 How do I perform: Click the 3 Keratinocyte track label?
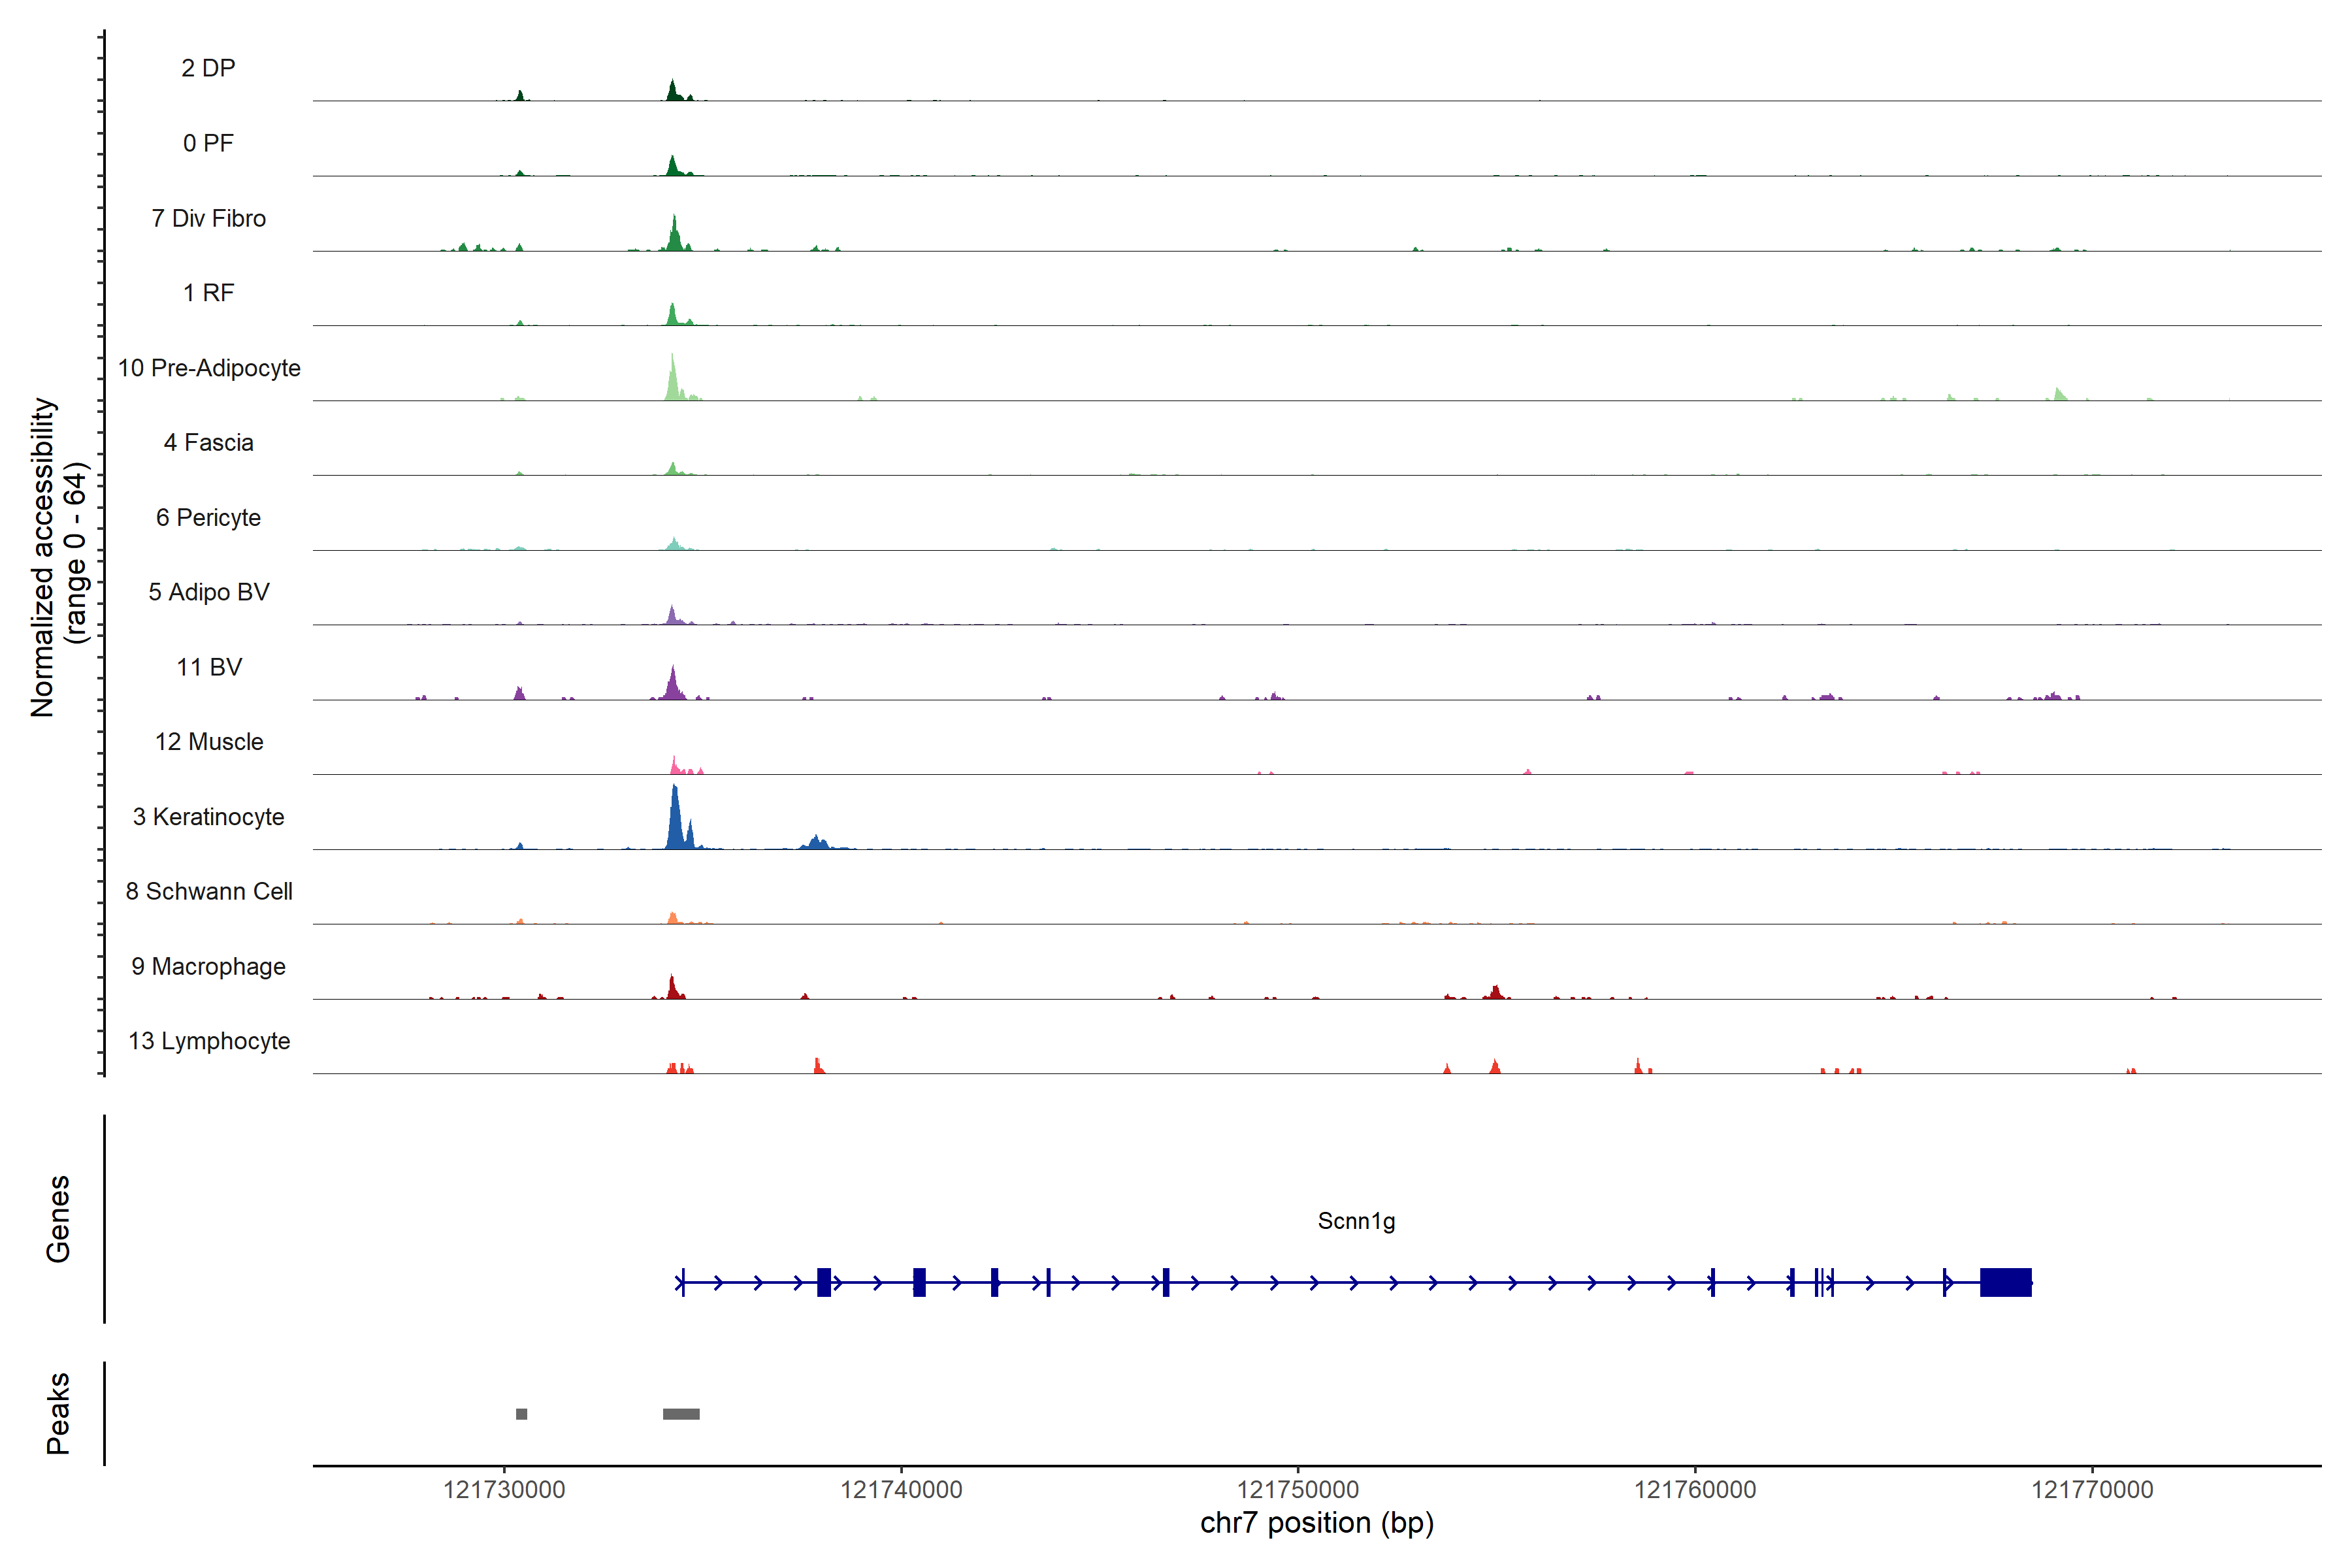(208, 817)
